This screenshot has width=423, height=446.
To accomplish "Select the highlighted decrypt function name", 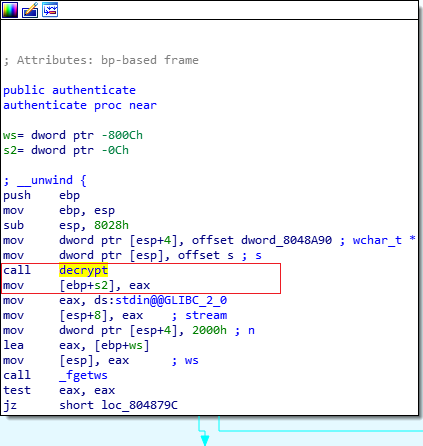I will (83, 270).
